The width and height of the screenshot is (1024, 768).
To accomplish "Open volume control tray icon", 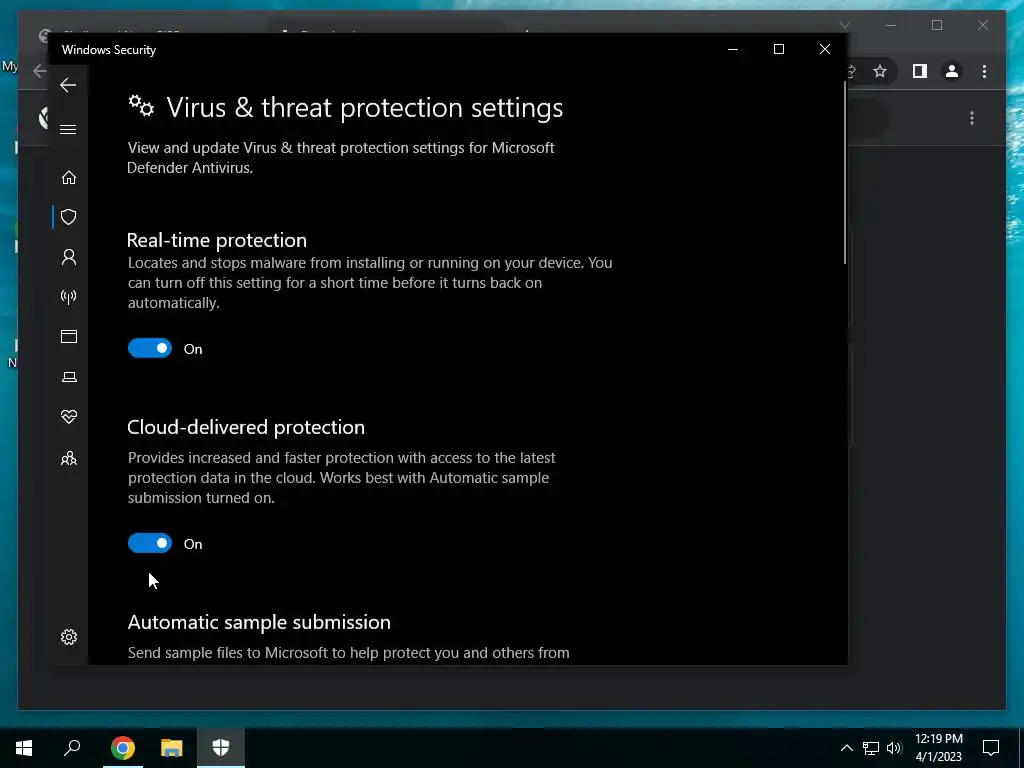I will [x=894, y=748].
